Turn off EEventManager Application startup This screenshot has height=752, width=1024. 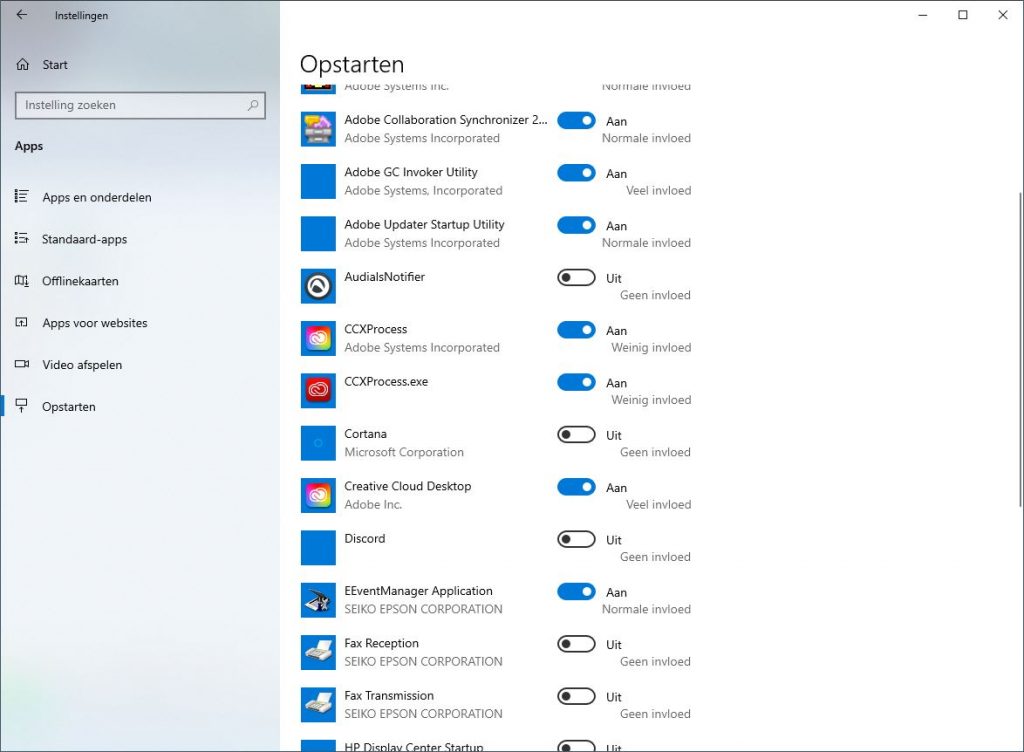576,591
